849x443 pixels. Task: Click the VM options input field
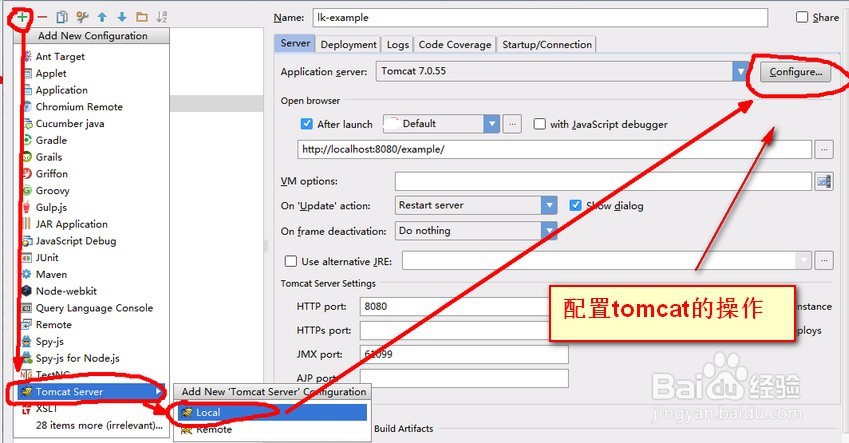point(603,181)
